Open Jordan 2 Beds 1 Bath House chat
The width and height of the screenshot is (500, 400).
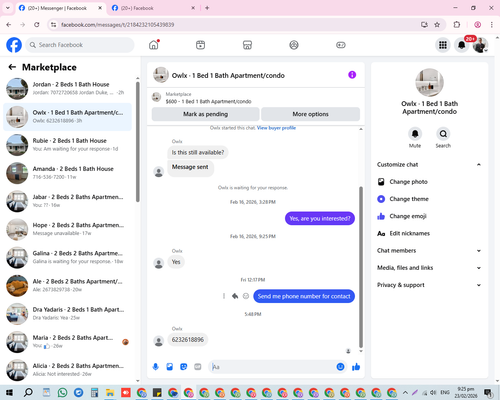coord(67,89)
